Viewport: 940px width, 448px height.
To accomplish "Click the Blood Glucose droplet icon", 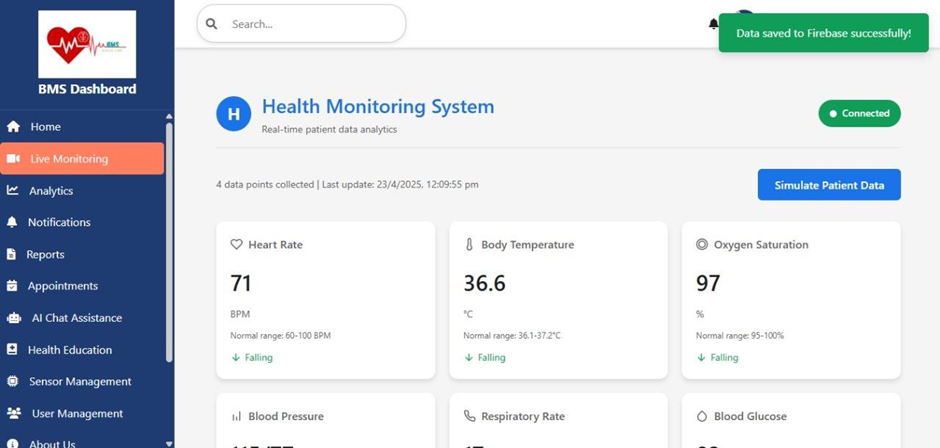I will click(701, 416).
